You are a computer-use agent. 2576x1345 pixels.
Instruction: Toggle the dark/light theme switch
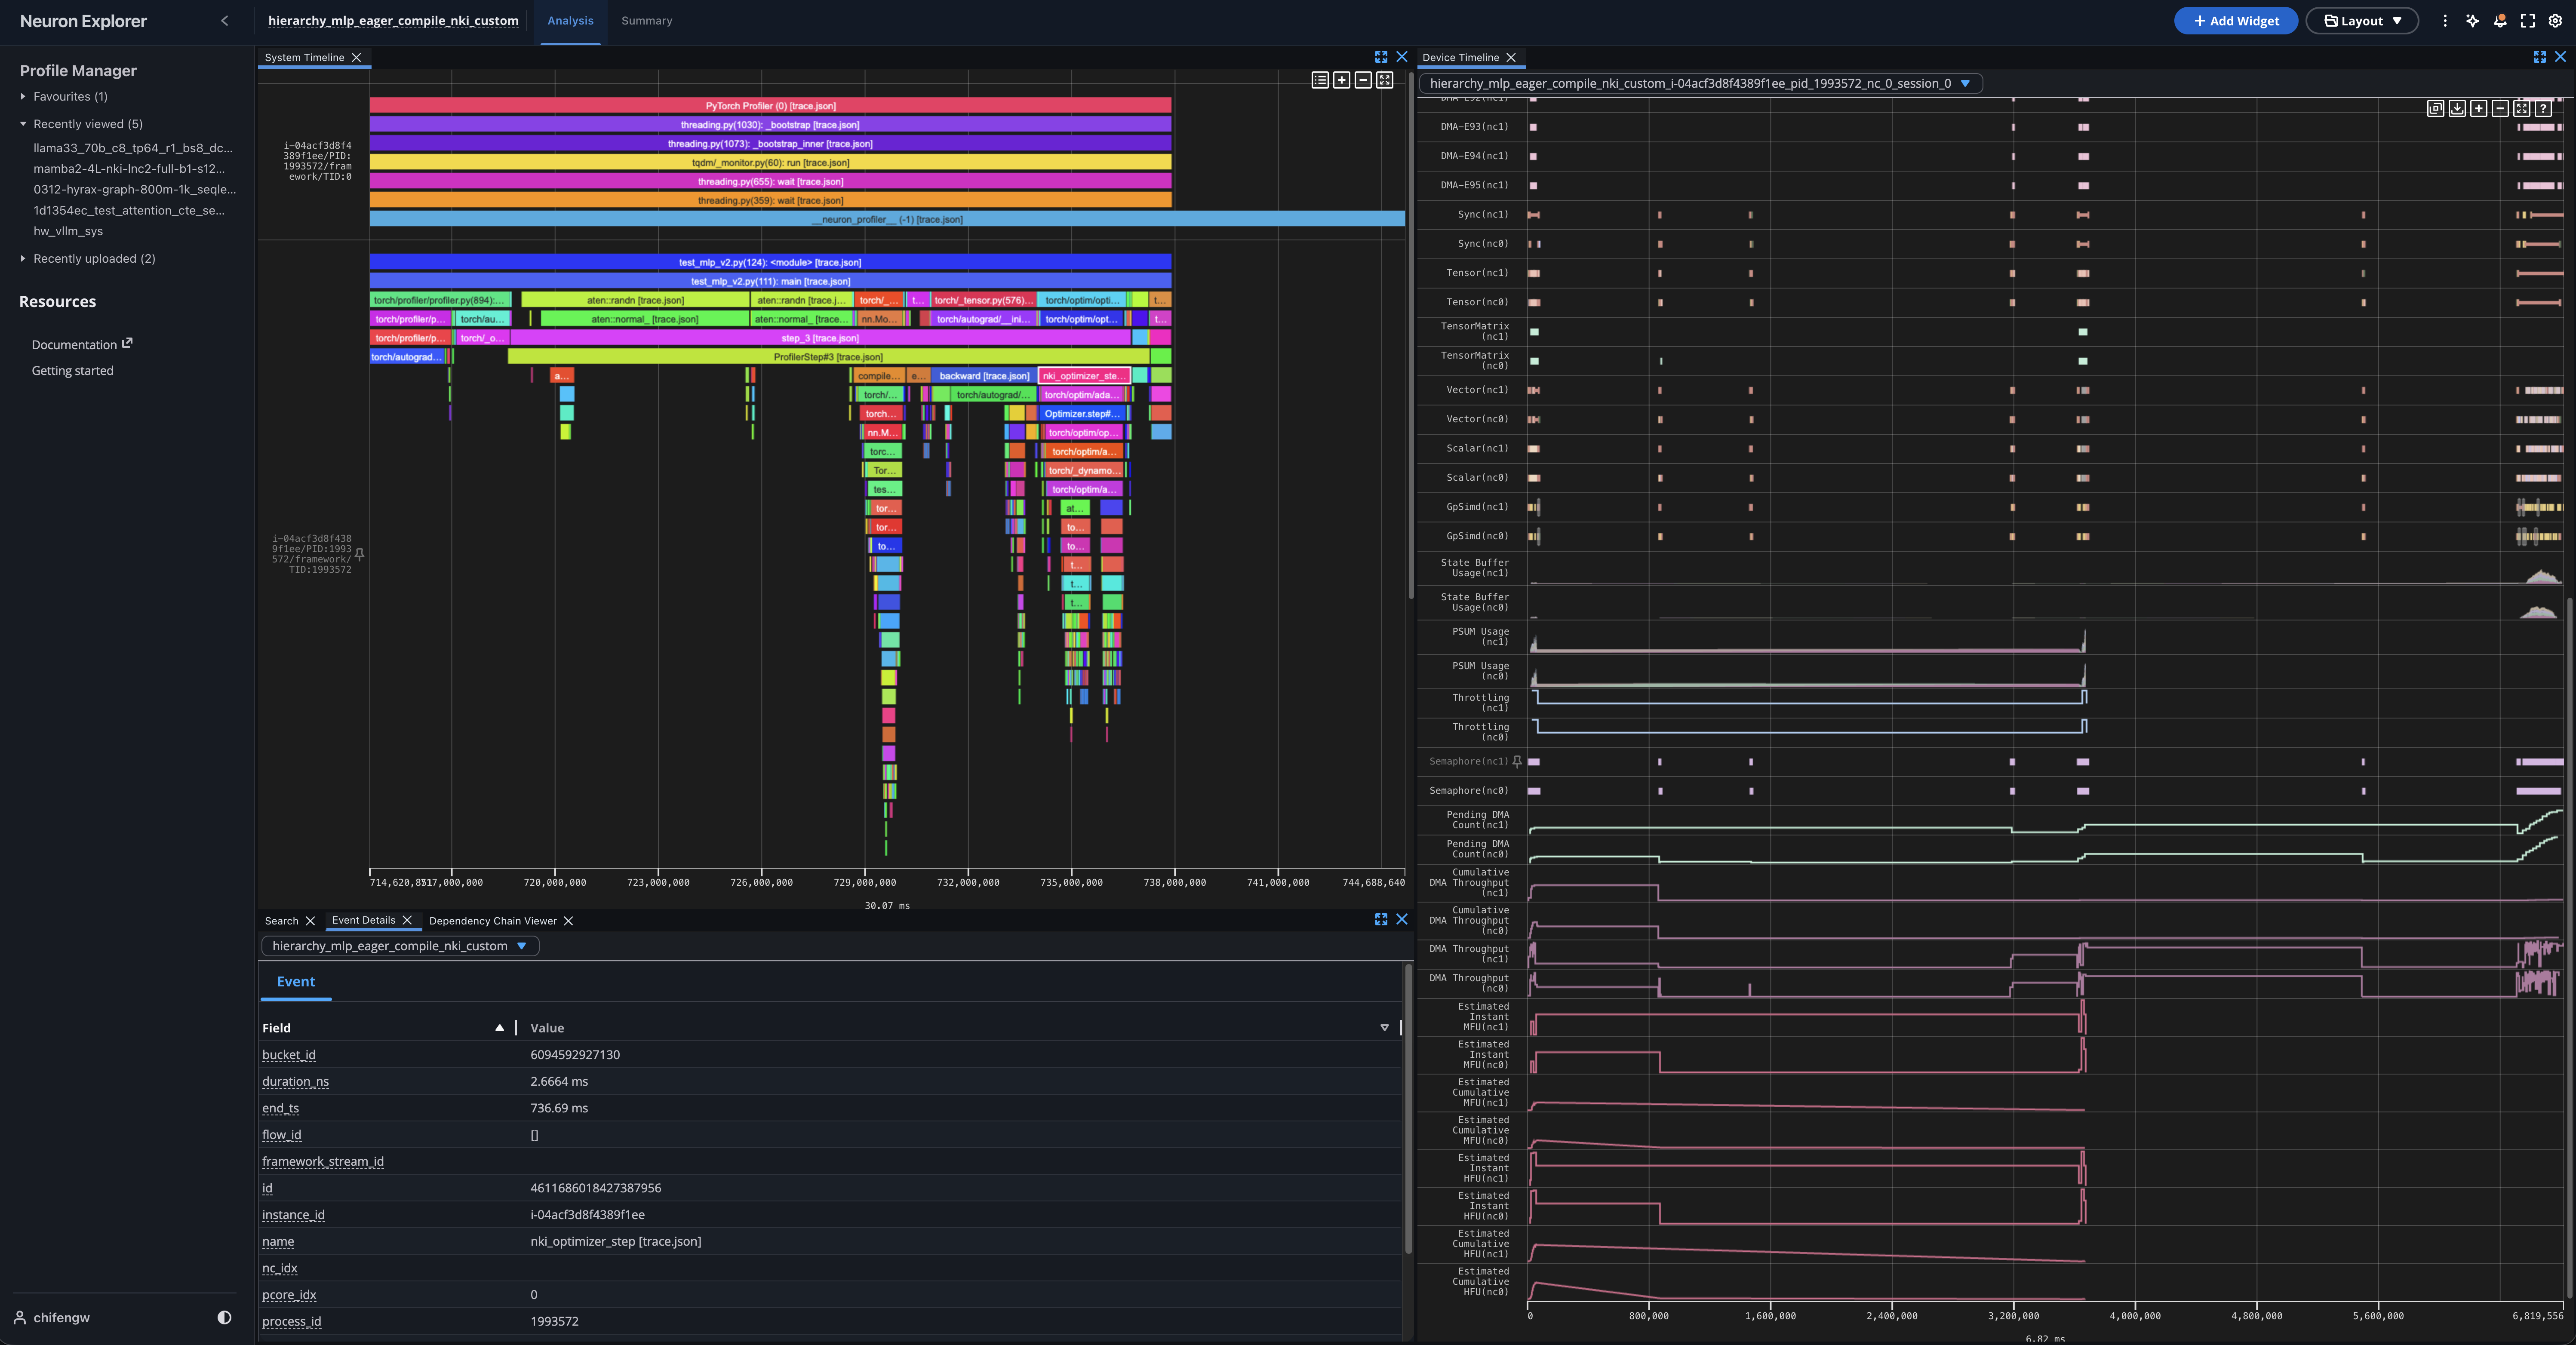(224, 1317)
